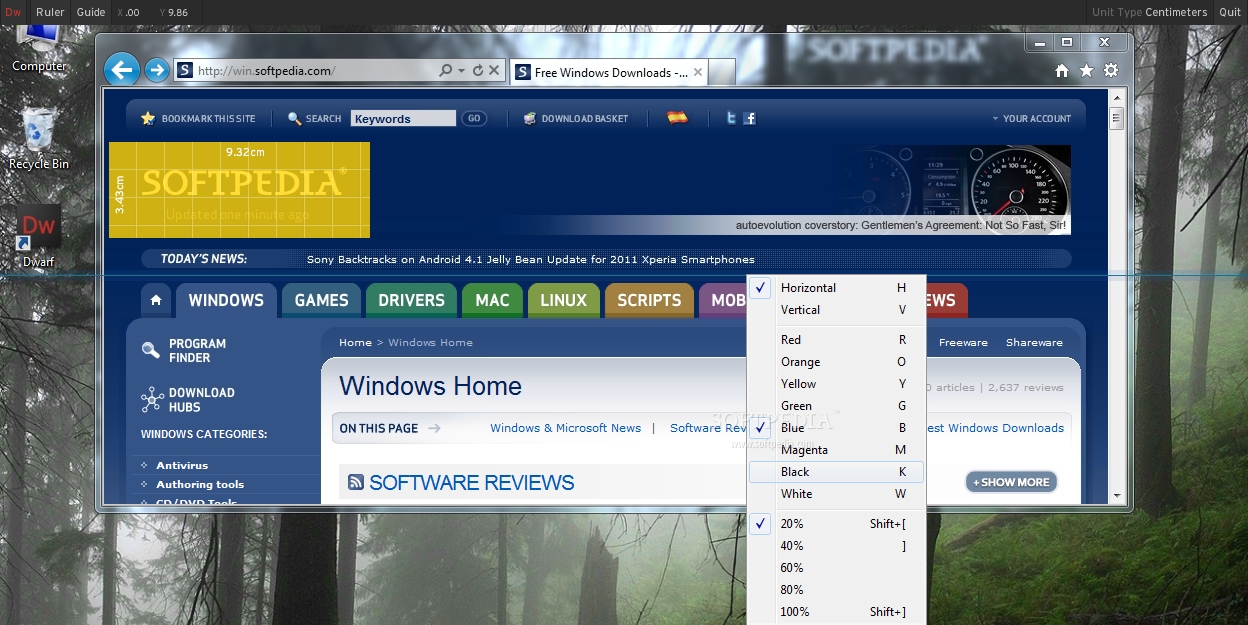1248x625 pixels.
Task: Select the Free Windows Downloads tab
Action: 609,72
